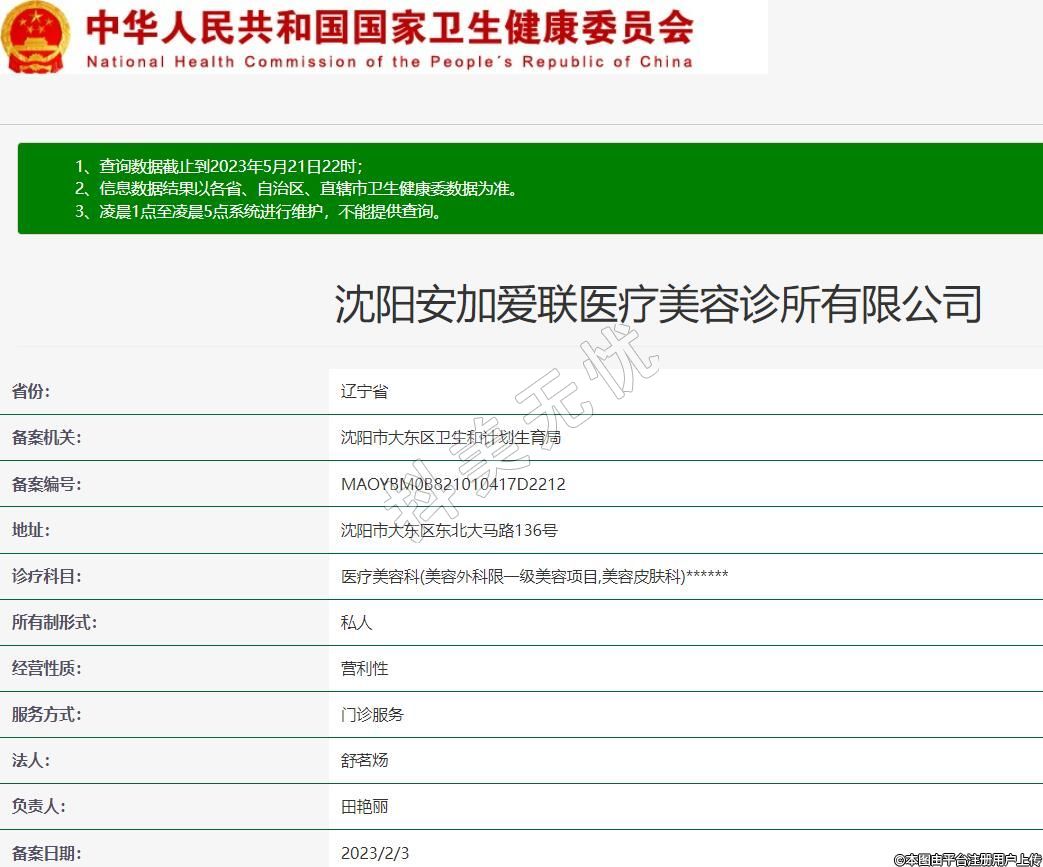Image resolution: width=1043 pixels, height=867 pixels.
Task: Click the second notice about provincial data
Action: [297, 188]
